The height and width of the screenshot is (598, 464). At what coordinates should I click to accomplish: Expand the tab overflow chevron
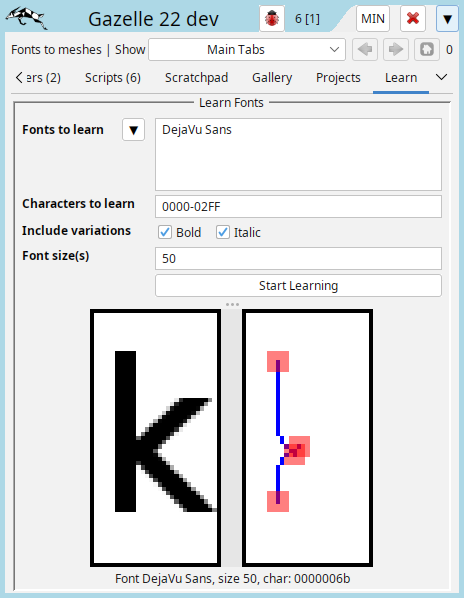pyautogui.click(x=442, y=77)
